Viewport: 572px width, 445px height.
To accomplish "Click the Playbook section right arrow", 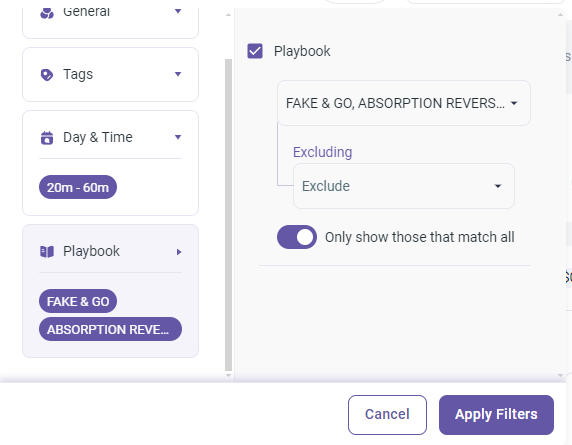I will pos(179,252).
